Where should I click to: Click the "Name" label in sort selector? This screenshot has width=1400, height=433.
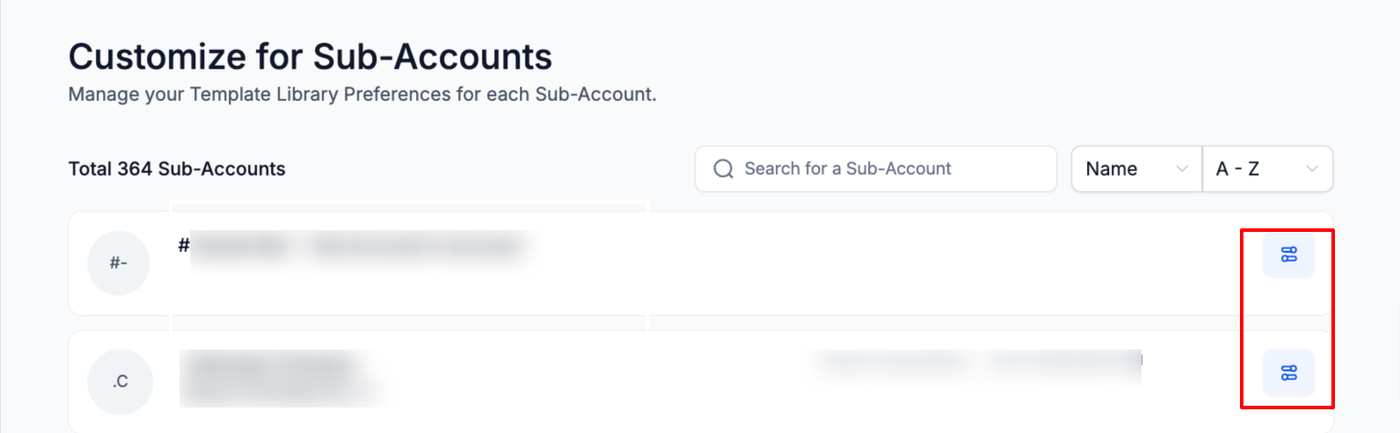(1111, 169)
